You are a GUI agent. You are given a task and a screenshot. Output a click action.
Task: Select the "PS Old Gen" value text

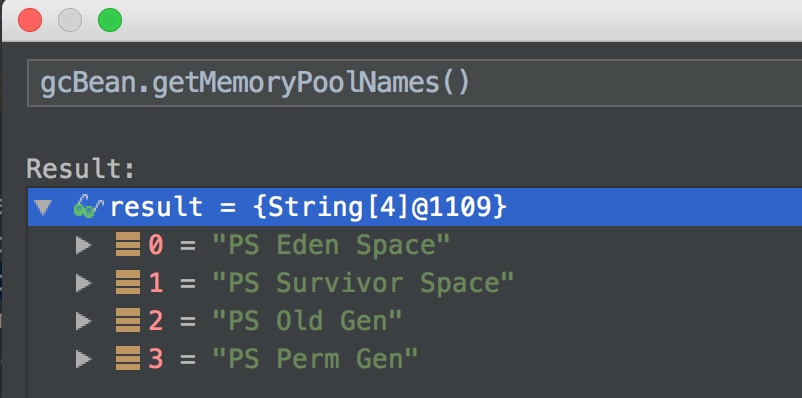(307, 321)
